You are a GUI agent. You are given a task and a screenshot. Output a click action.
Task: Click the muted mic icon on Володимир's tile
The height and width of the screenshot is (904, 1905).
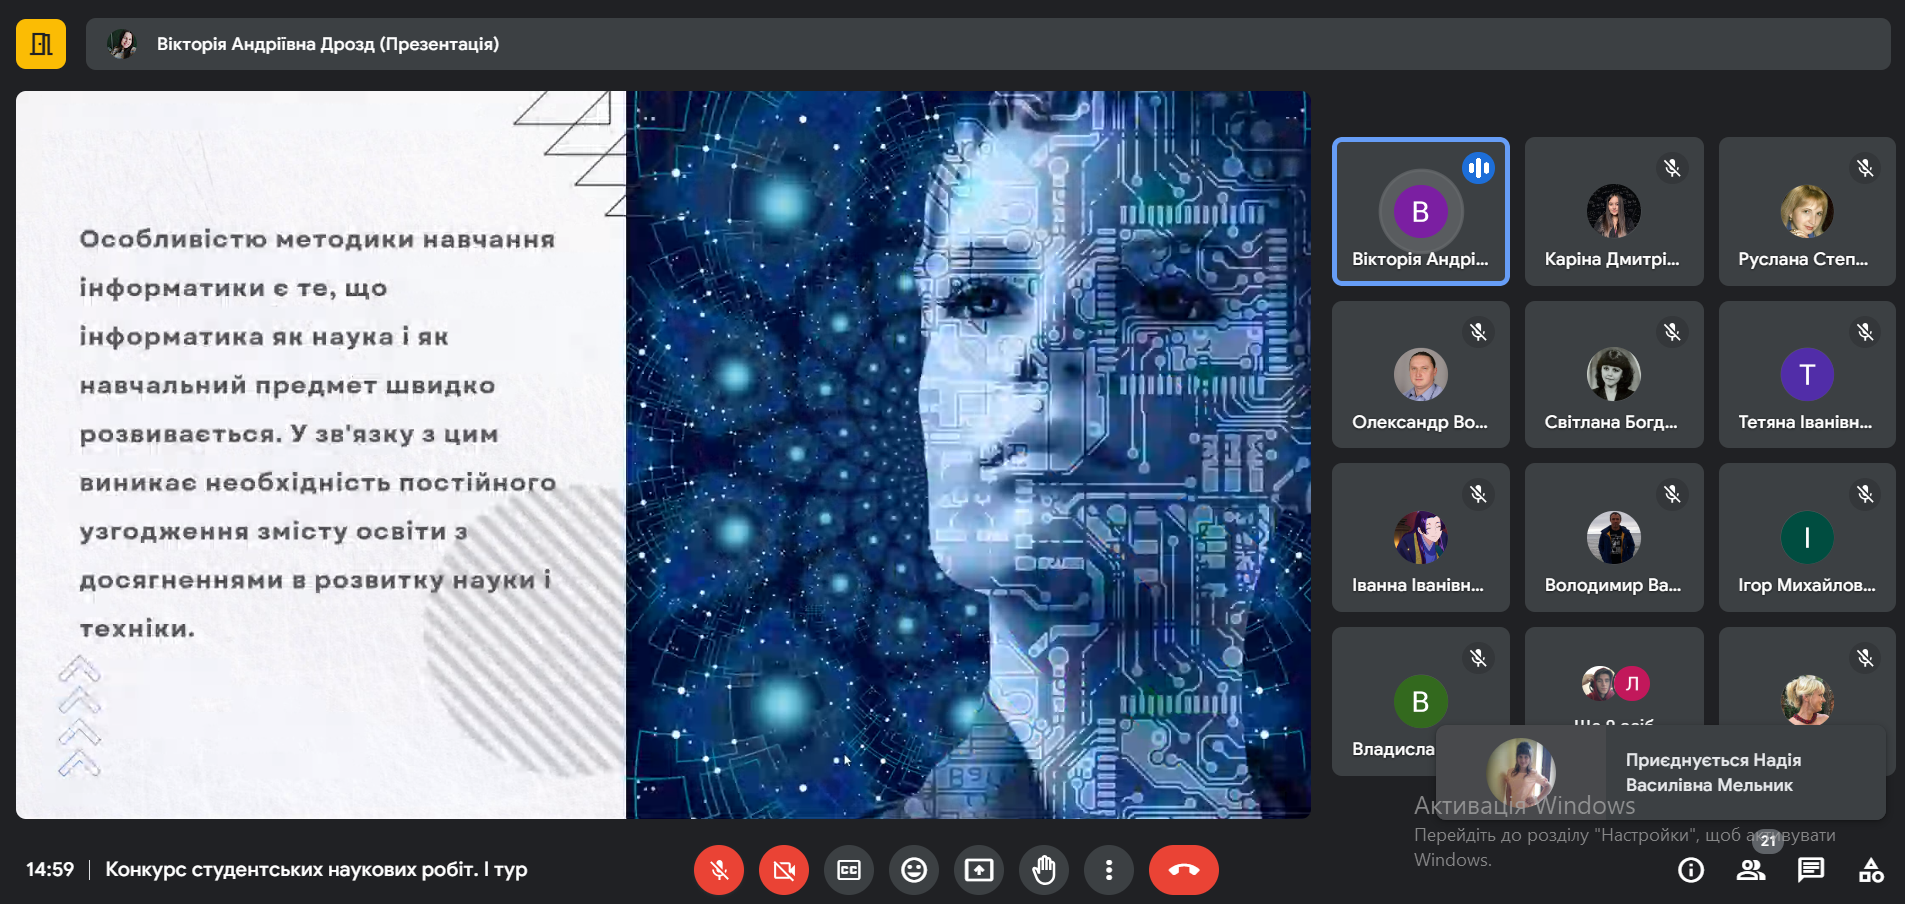pos(1672,494)
